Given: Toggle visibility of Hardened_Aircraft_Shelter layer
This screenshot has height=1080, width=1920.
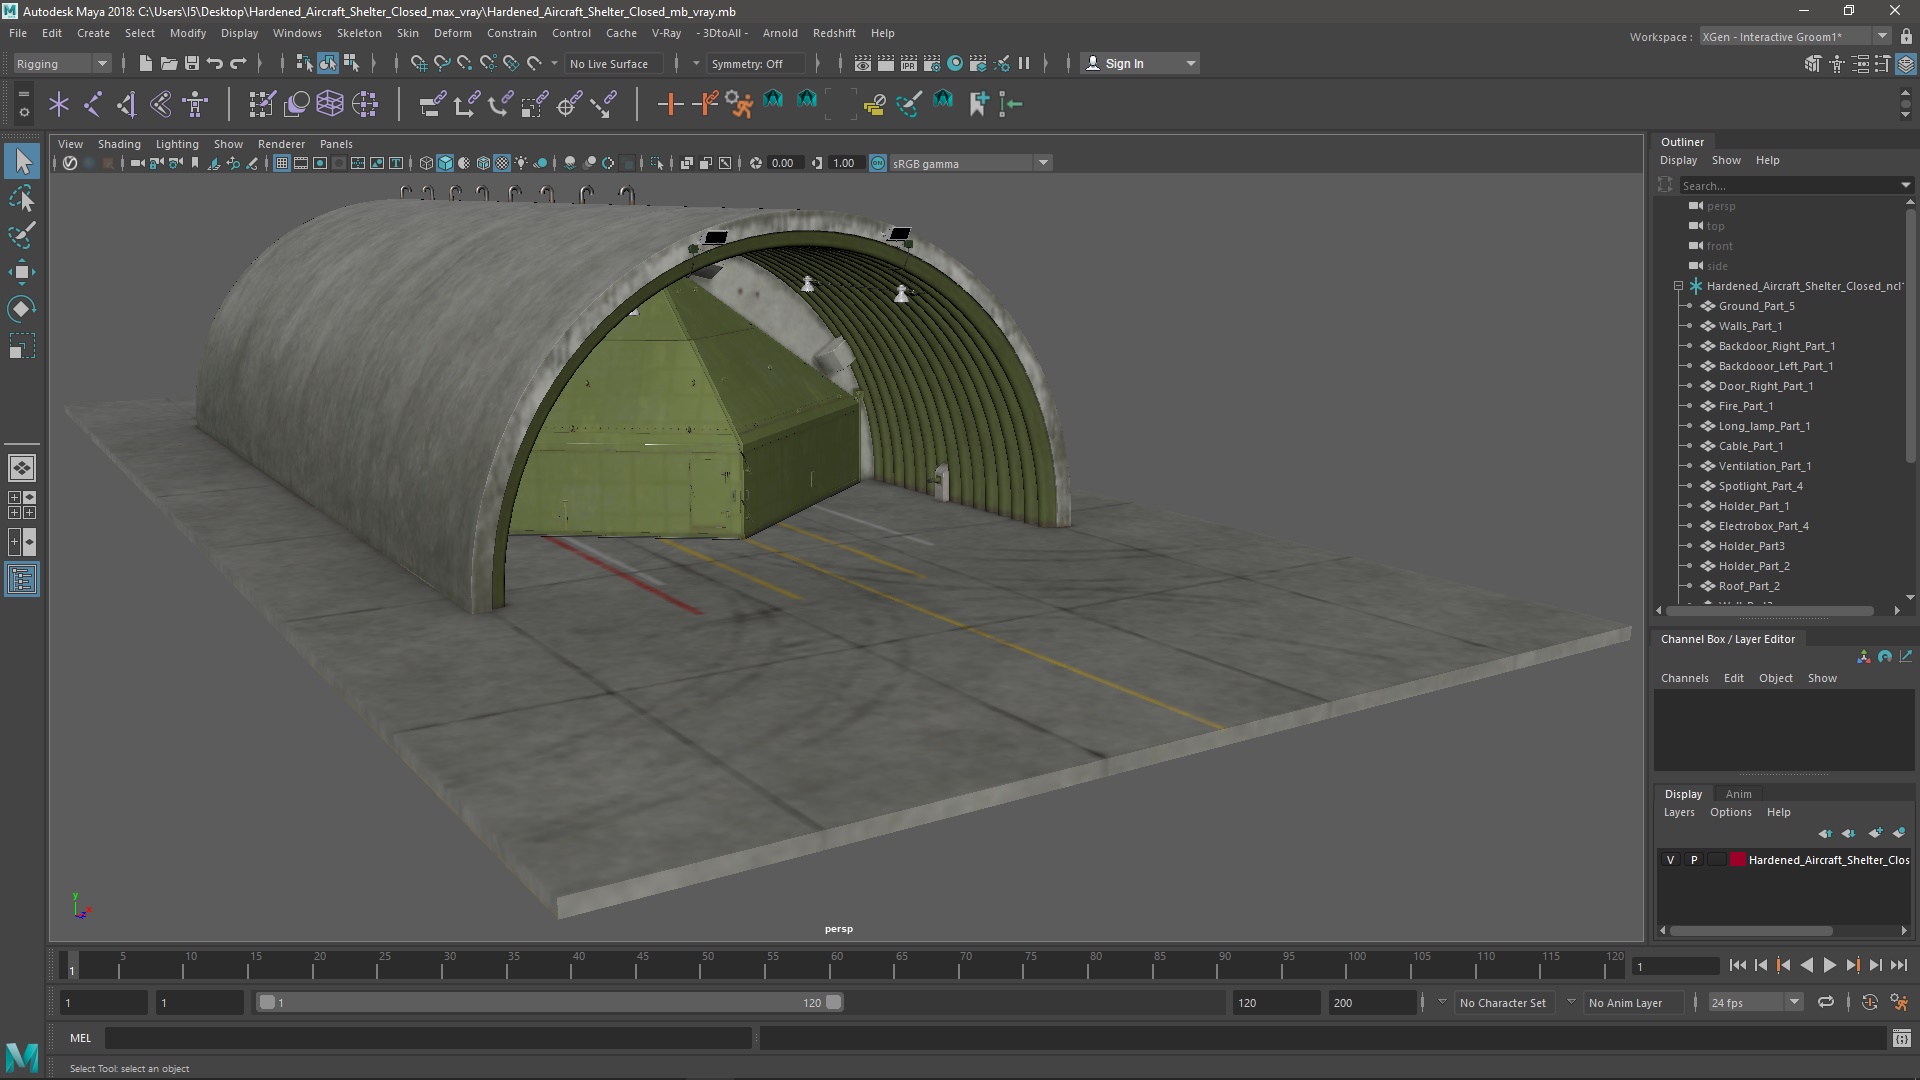Looking at the screenshot, I should (1669, 858).
